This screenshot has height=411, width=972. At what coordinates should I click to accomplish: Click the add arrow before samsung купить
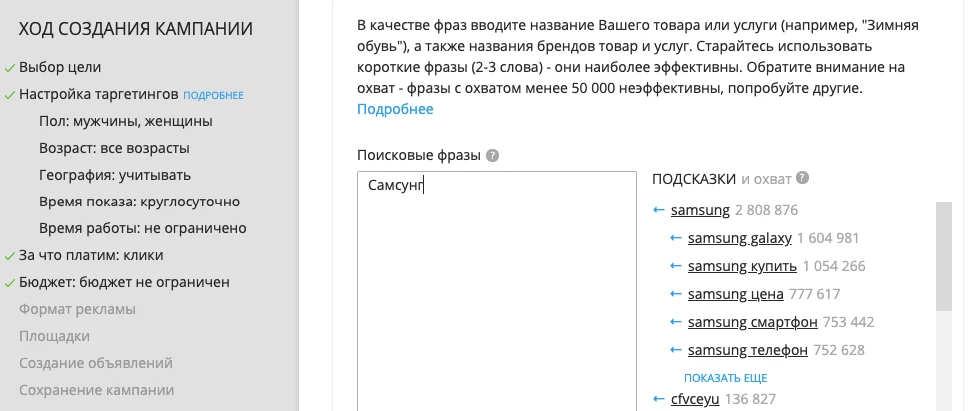[676, 266]
